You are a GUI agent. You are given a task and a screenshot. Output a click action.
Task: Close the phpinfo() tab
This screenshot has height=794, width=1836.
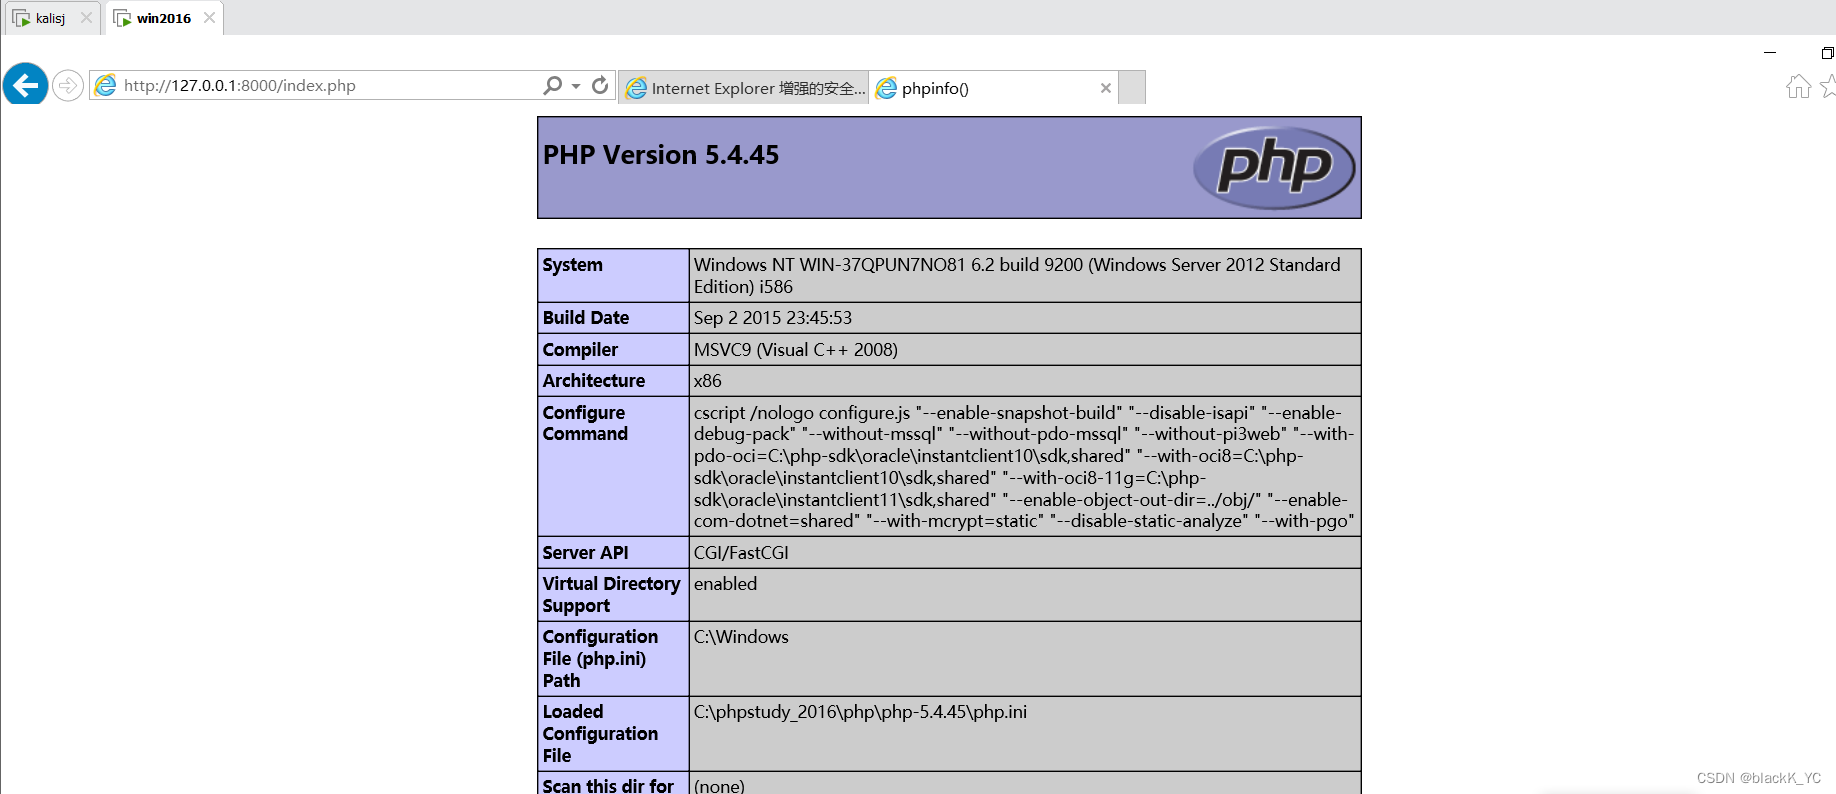tap(1105, 88)
